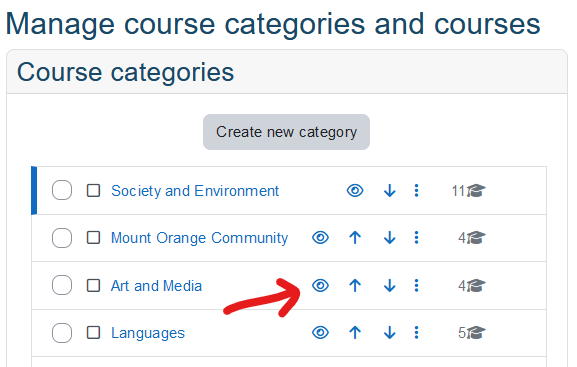Viewport: 577px width, 367px height.
Task: Toggle visibility of Languages category
Action: (320, 333)
